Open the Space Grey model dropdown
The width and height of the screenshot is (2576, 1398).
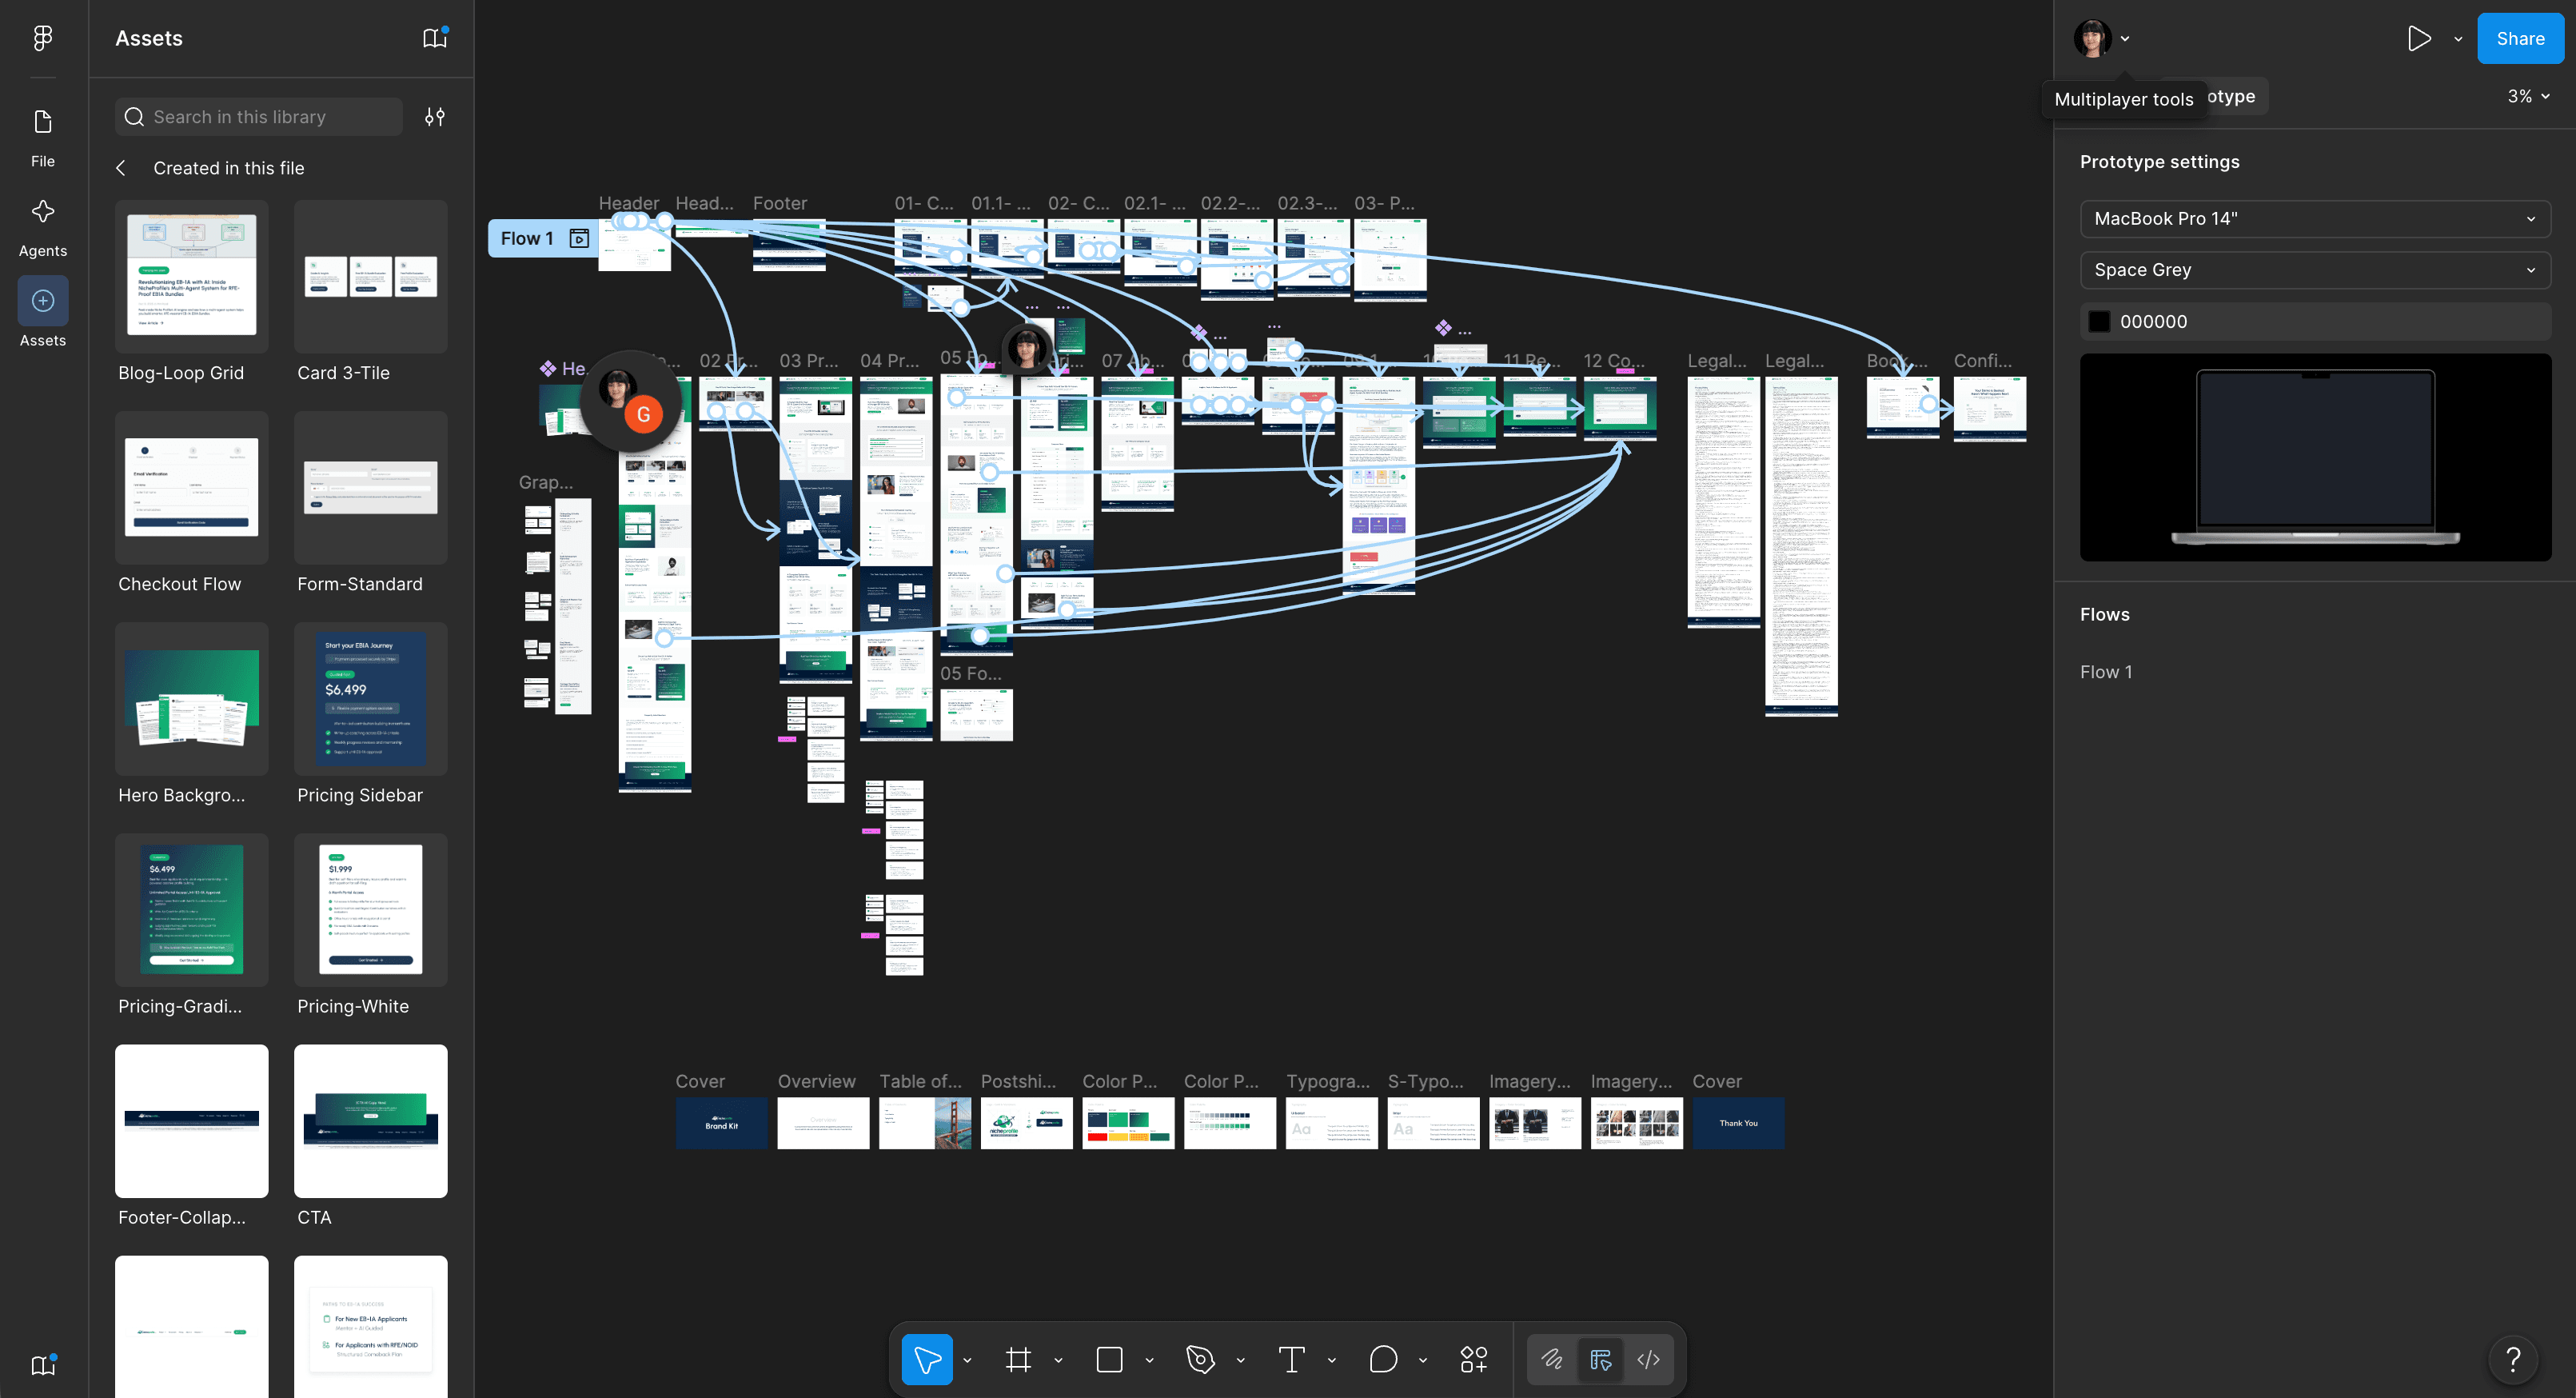pyautogui.click(x=2315, y=270)
